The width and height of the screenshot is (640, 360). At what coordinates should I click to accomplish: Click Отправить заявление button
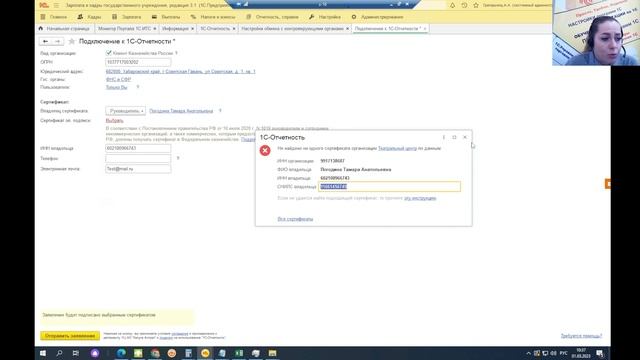click(x=70, y=336)
